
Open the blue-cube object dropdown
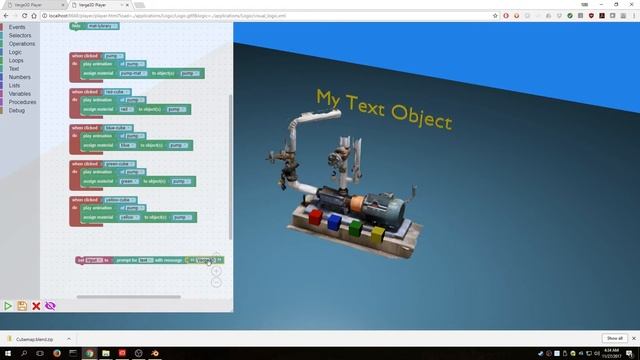[118, 128]
